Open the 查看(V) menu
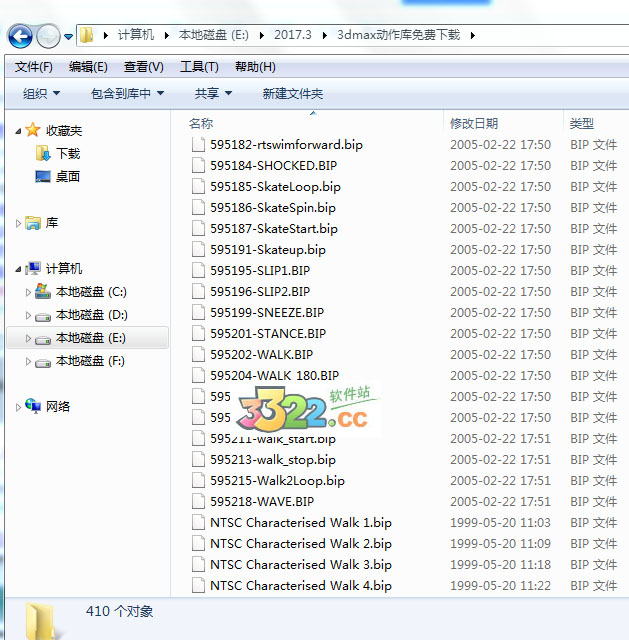The width and height of the screenshot is (629, 640). point(144,67)
